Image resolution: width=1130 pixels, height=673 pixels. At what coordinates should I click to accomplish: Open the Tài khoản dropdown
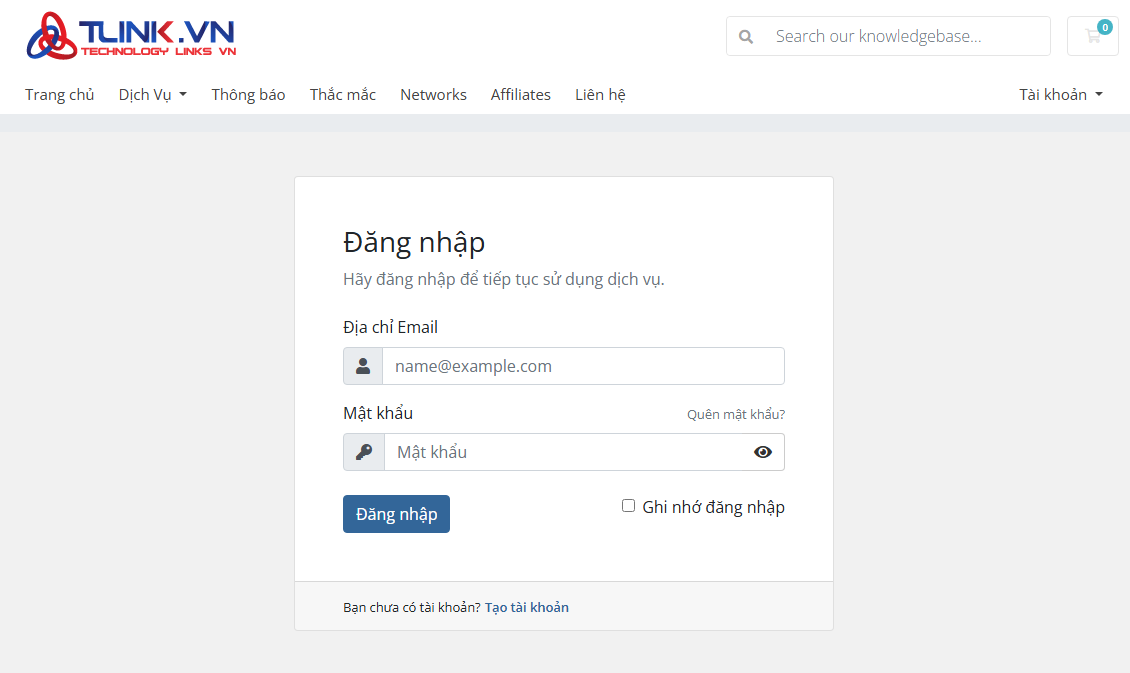(x=1060, y=95)
